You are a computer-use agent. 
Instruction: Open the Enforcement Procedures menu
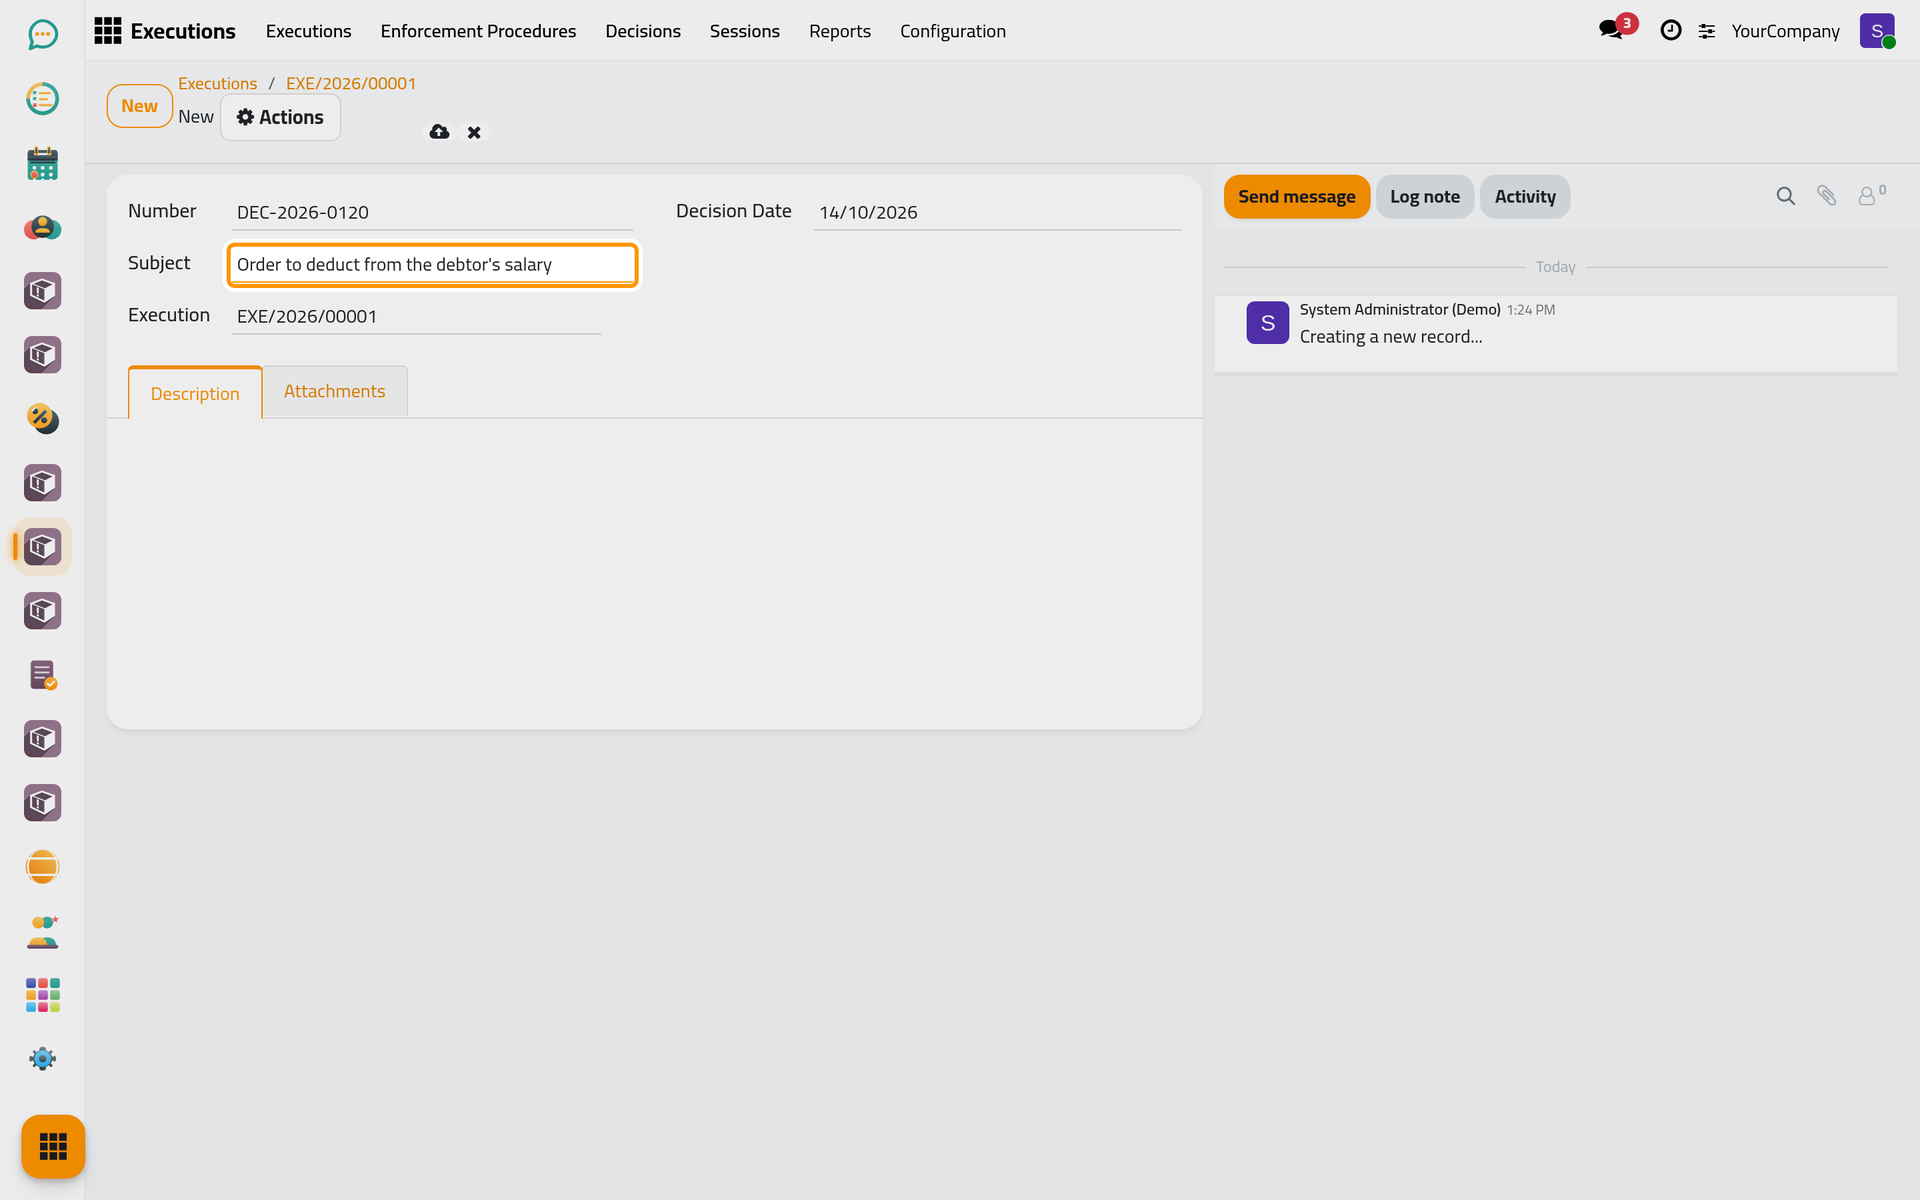478,31
